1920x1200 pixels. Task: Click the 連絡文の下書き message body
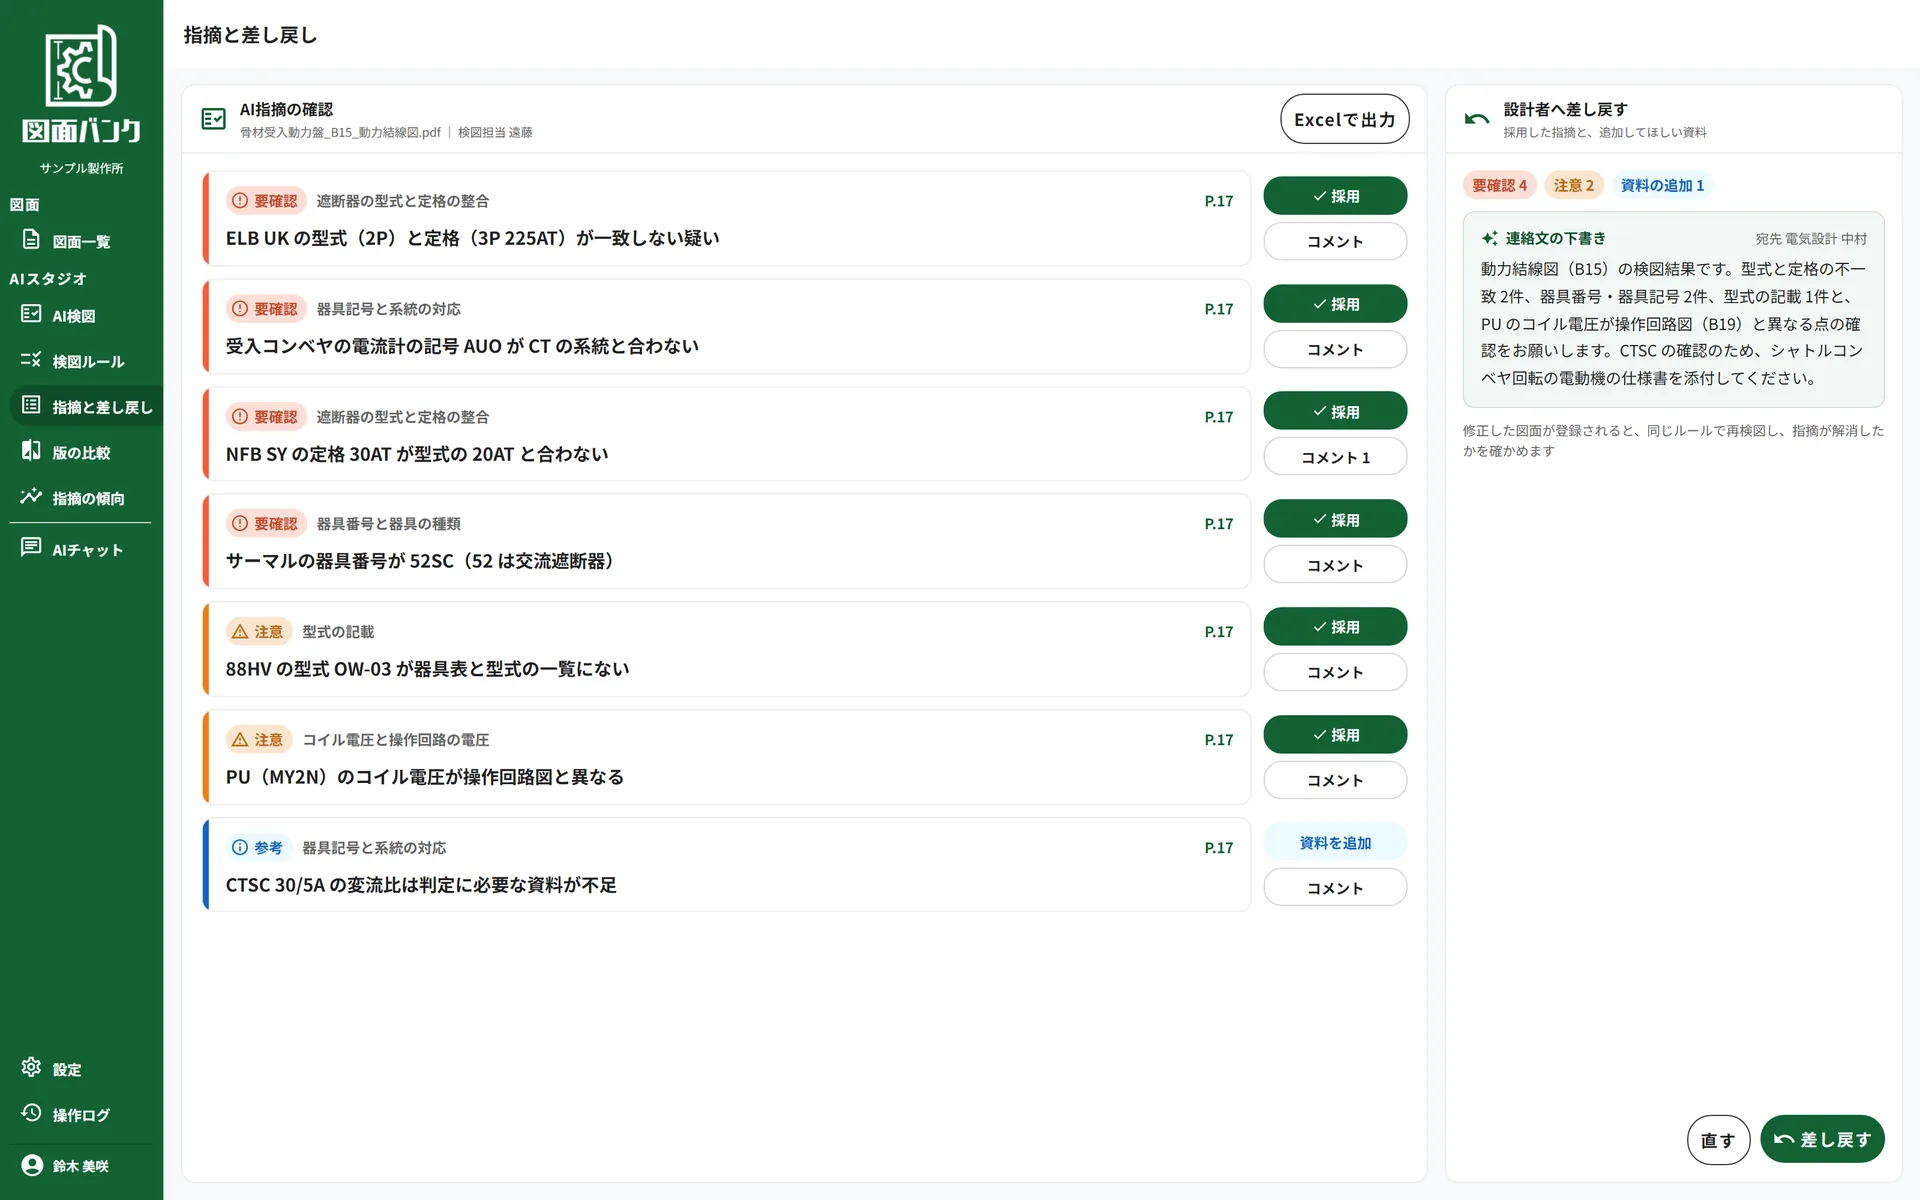click(1672, 323)
